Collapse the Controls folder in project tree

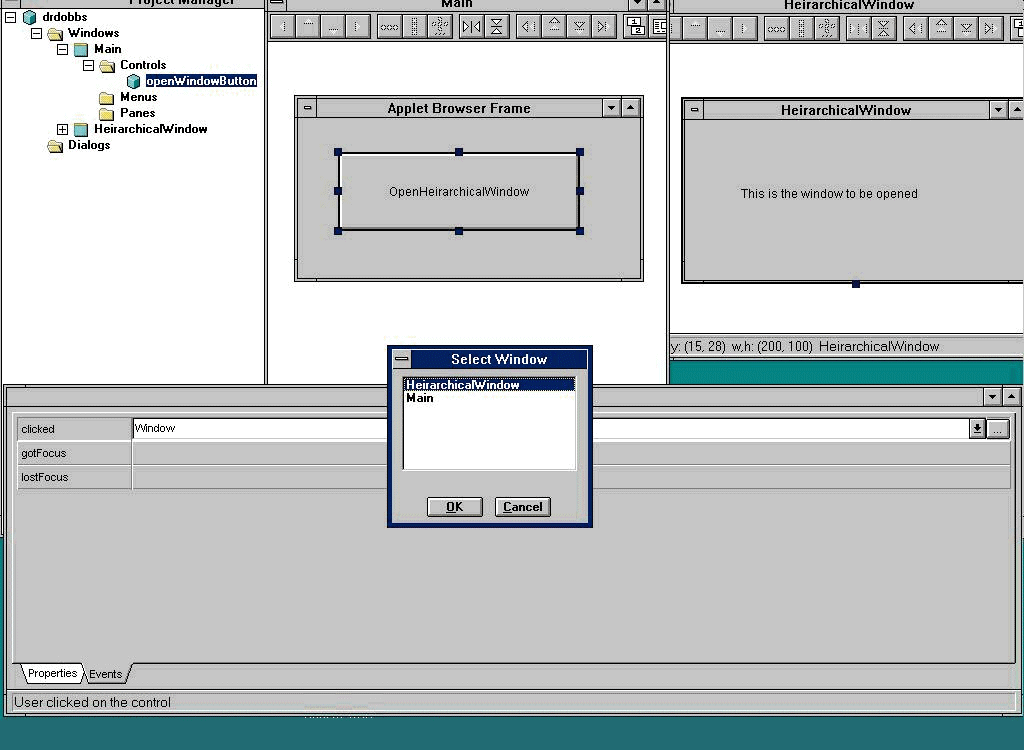88,65
